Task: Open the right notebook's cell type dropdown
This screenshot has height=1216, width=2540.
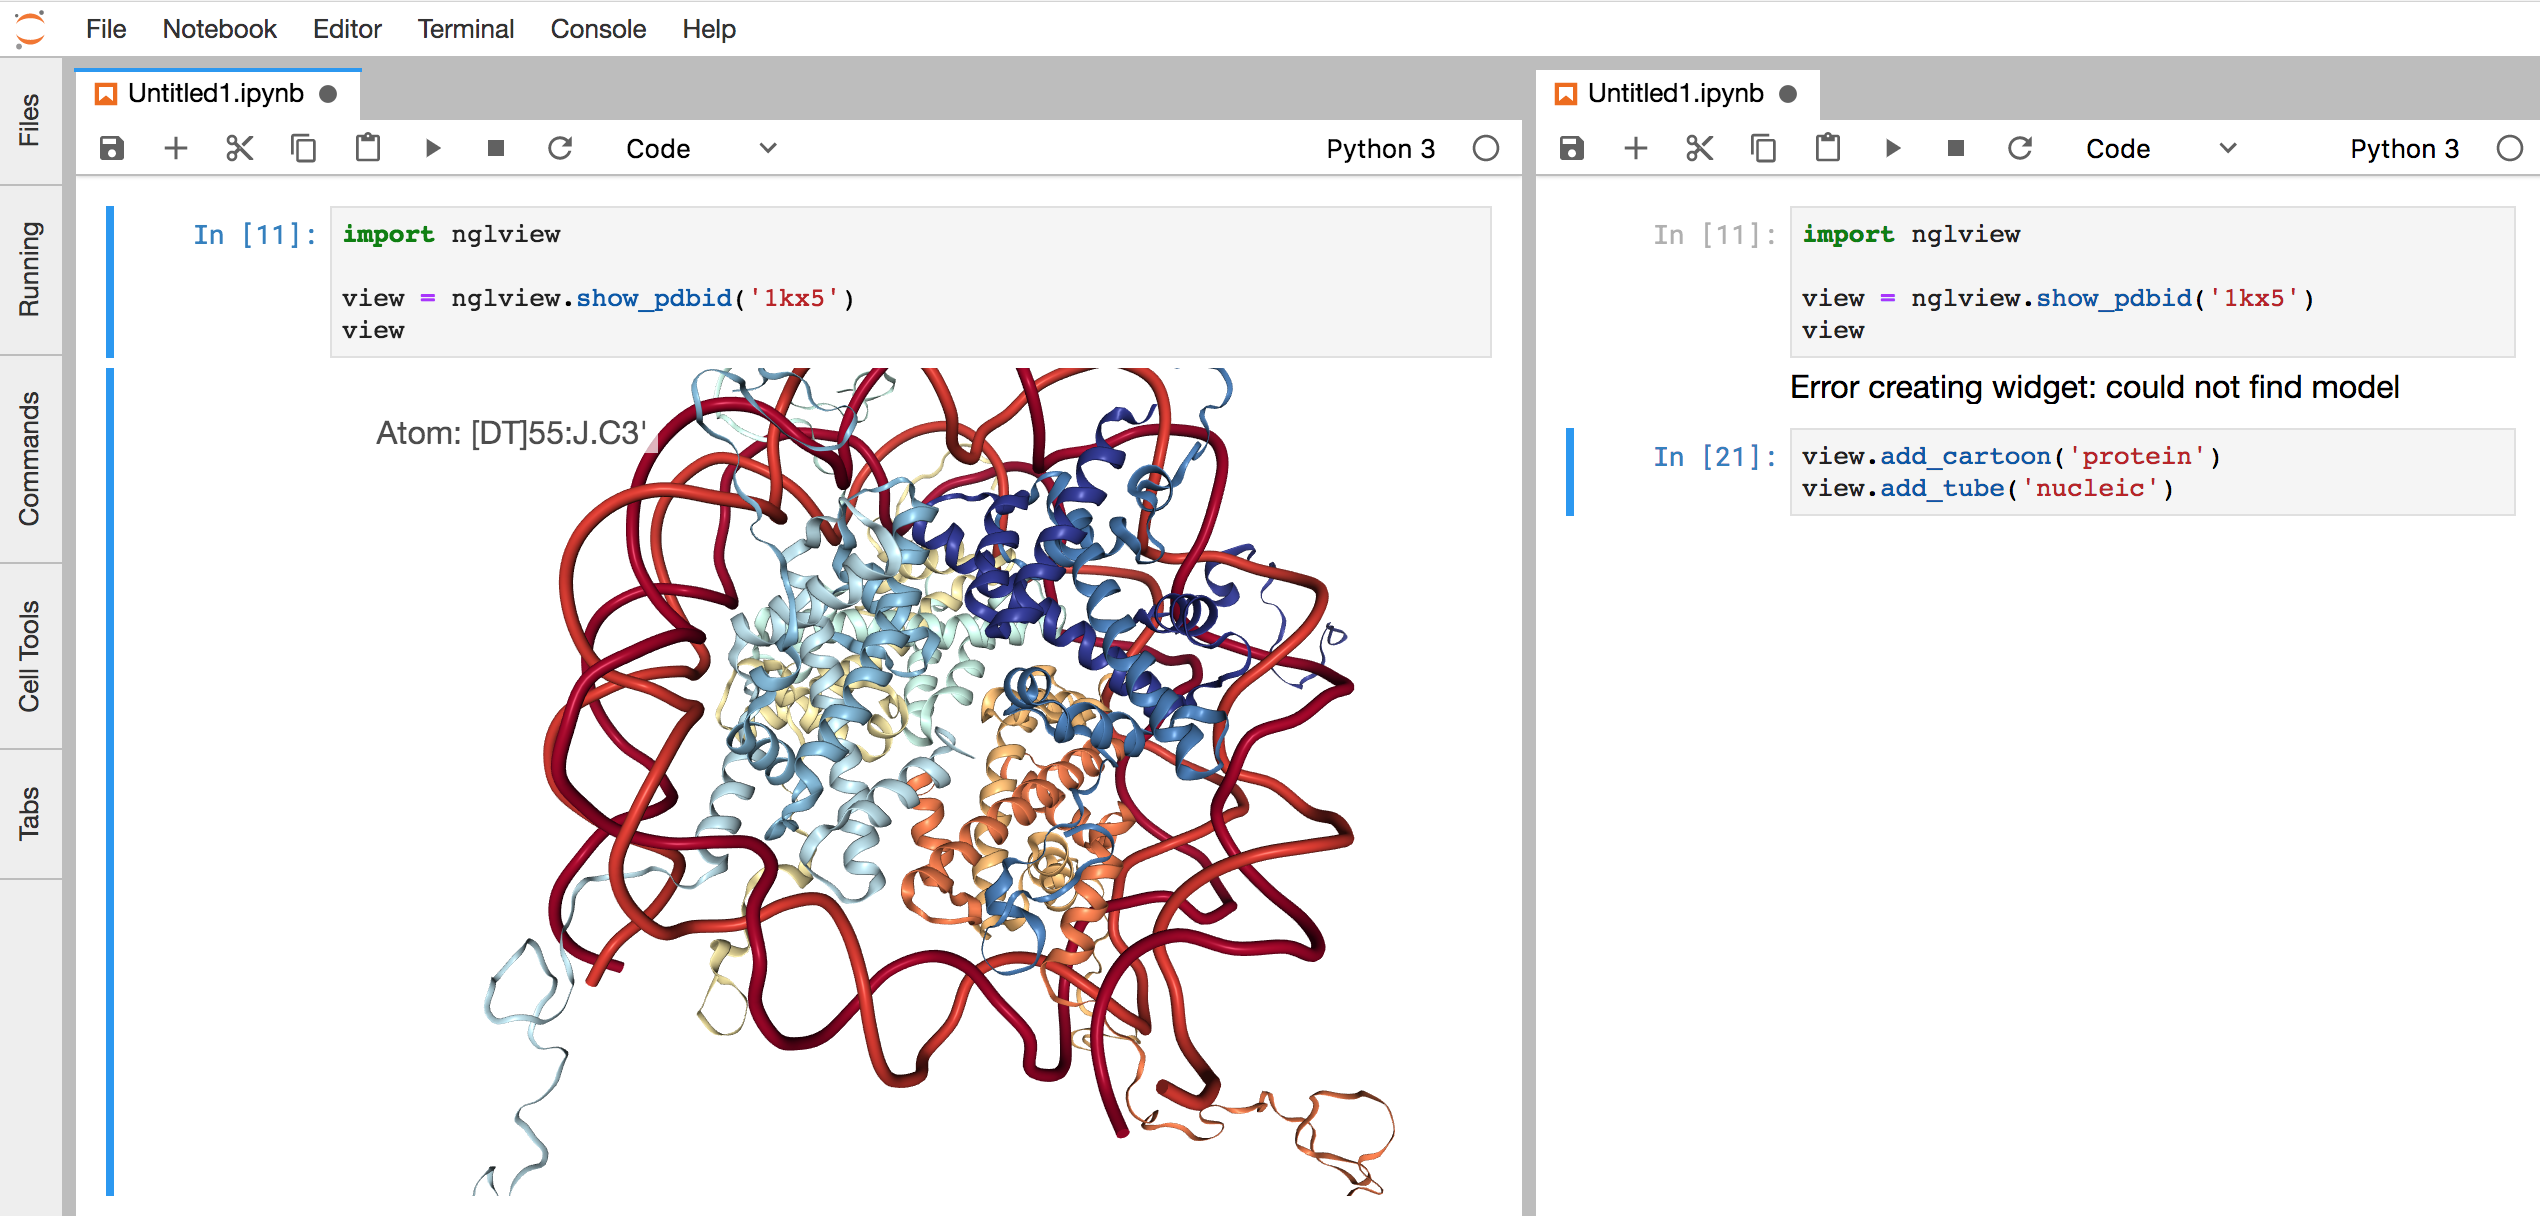Action: (2160, 147)
